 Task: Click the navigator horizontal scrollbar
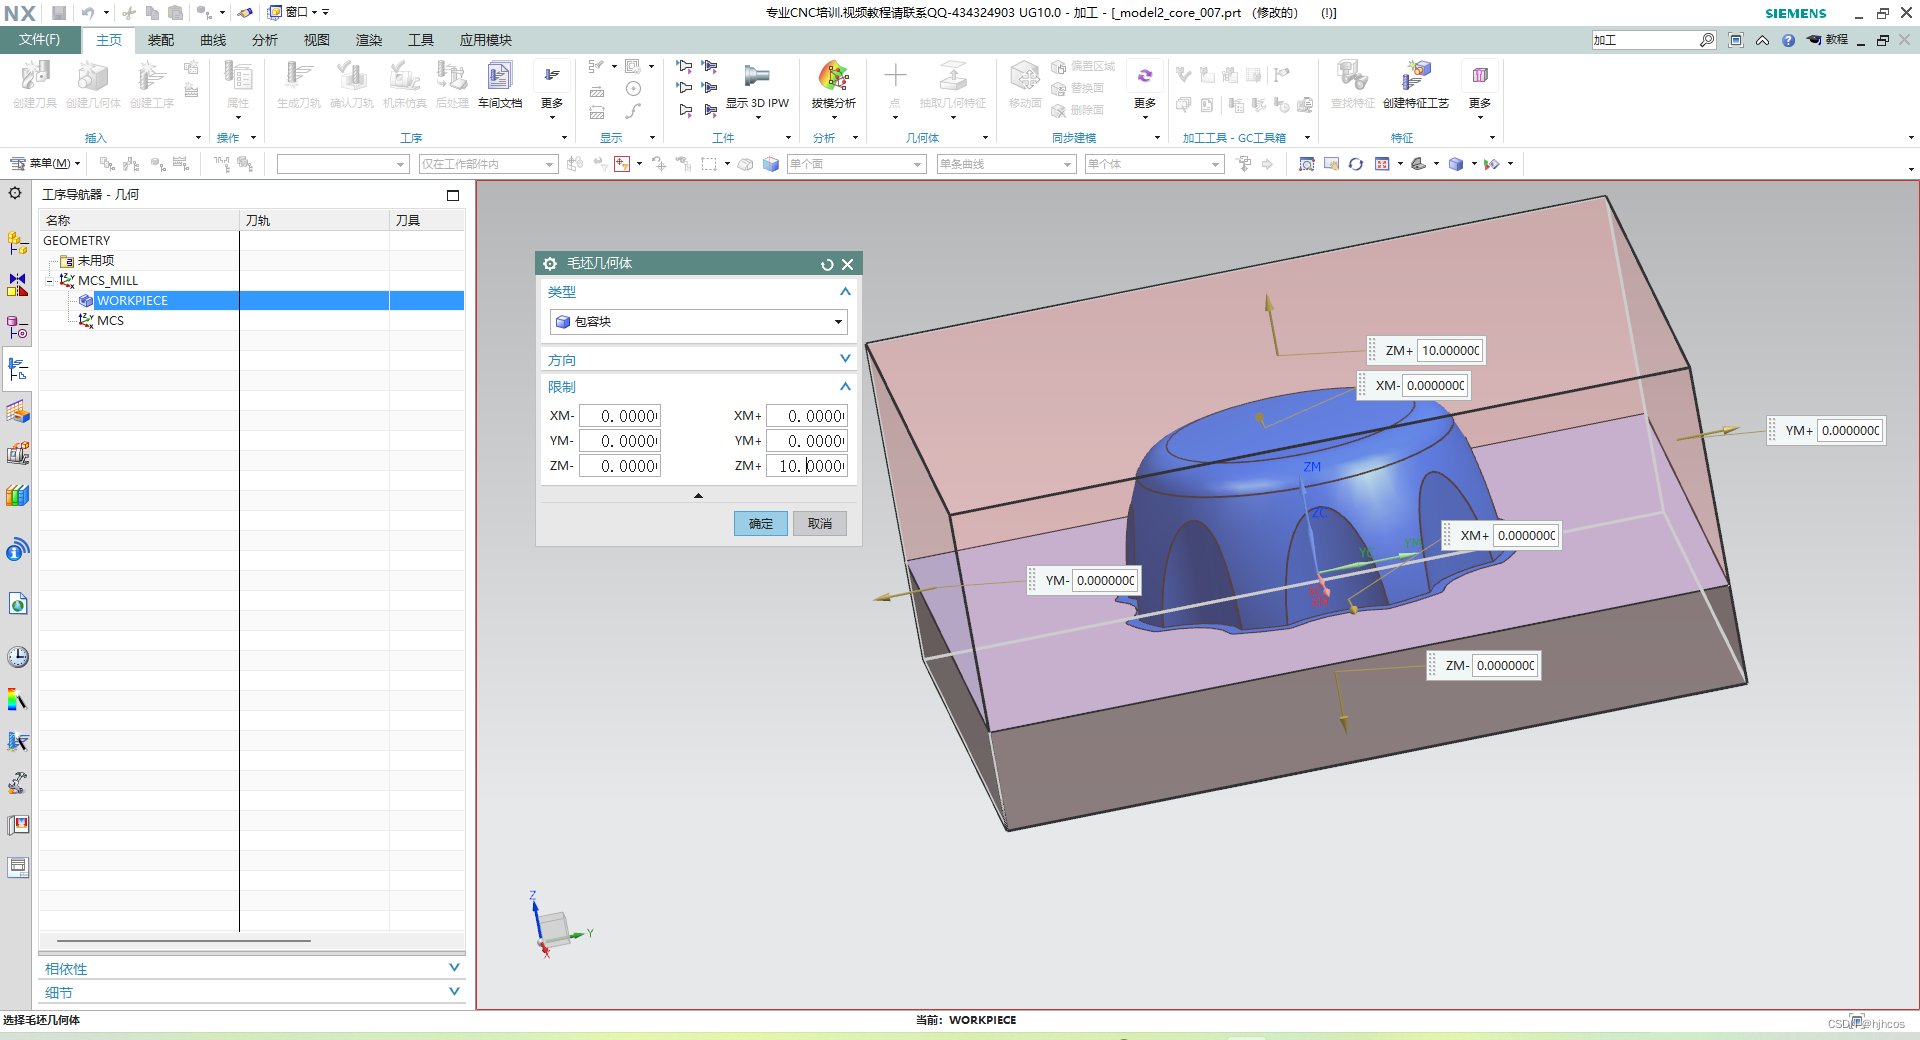pyautogui.click(x=184, y=941)
